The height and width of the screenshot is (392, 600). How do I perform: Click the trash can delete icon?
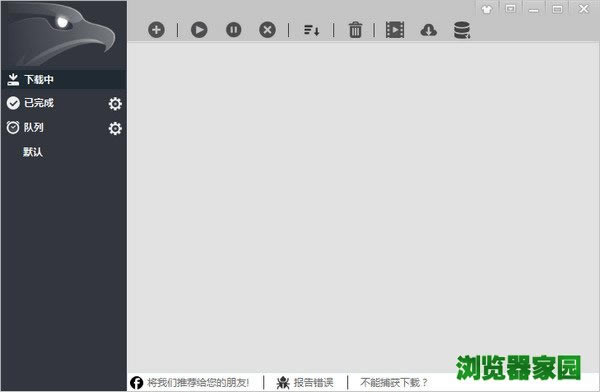[x=355, y=30]
